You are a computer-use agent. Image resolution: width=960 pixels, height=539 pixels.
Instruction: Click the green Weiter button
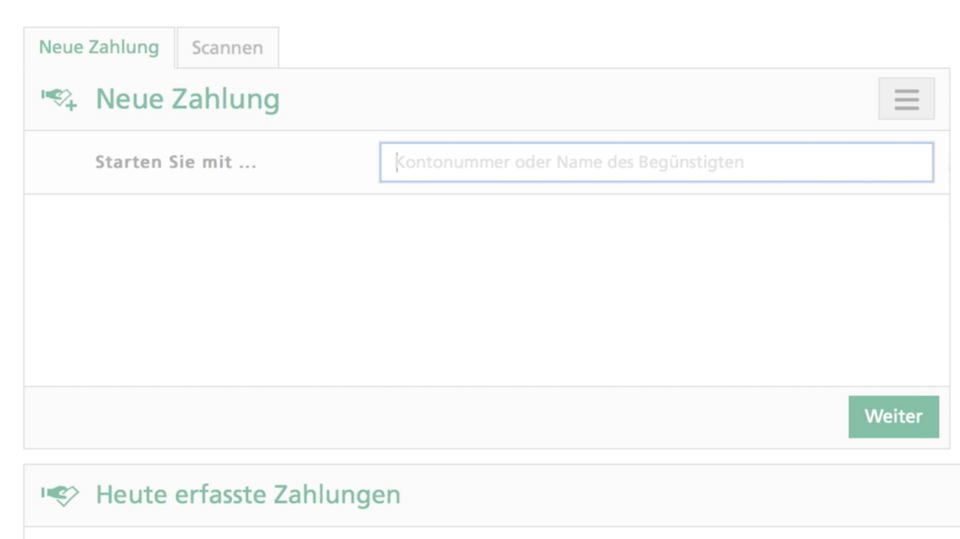(893, 416)
